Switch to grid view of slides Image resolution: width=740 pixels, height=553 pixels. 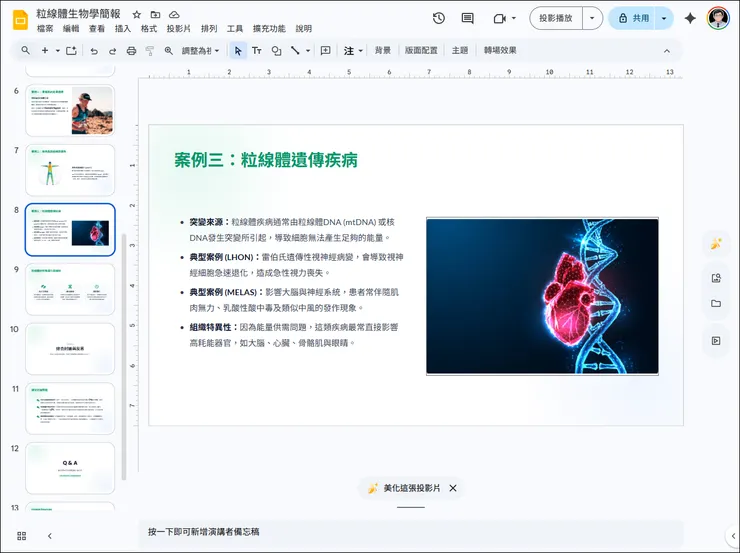pos(23,536)
